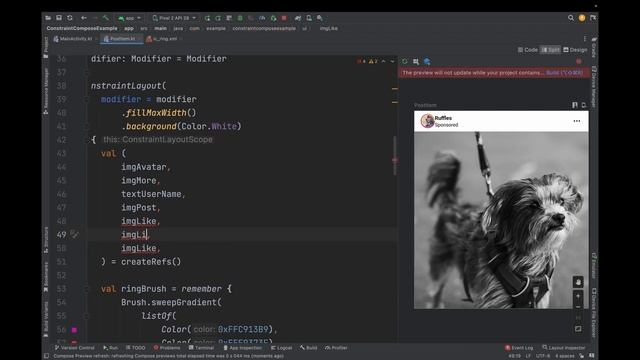Open the account avatar icon
Image resolution: width=640 pixels, height=360 pixels.
[582, 18]
